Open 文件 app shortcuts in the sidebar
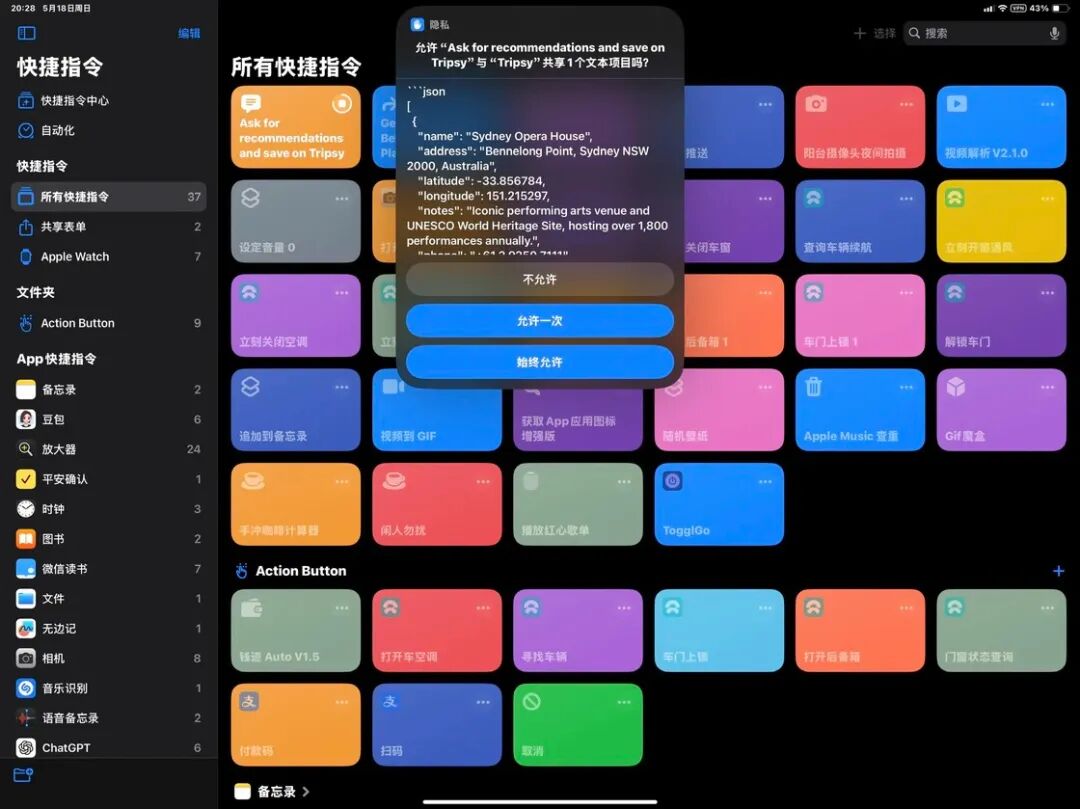Screen dimensions: 1080x809 (x=109, y=598)
